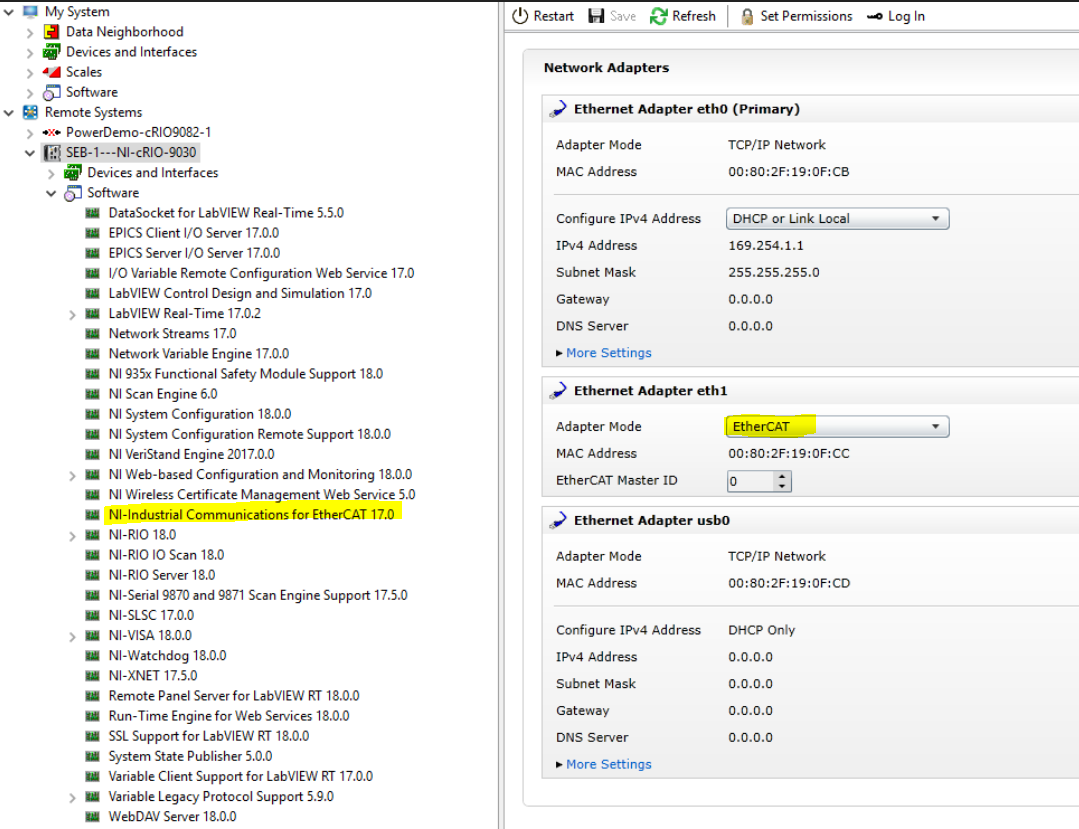
Task: Expand Variable Legacy Protocol Support 5.9.0
Action: [72, 797]
